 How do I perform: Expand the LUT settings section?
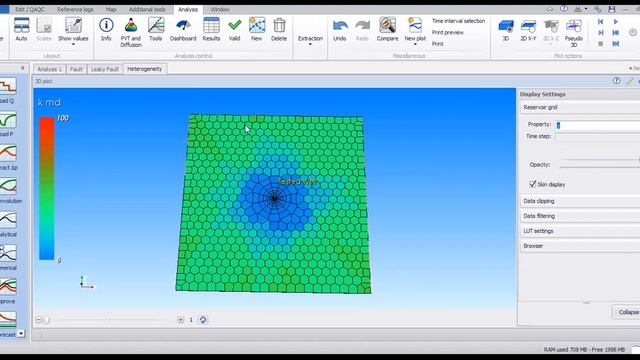click(x=580, y=231)
